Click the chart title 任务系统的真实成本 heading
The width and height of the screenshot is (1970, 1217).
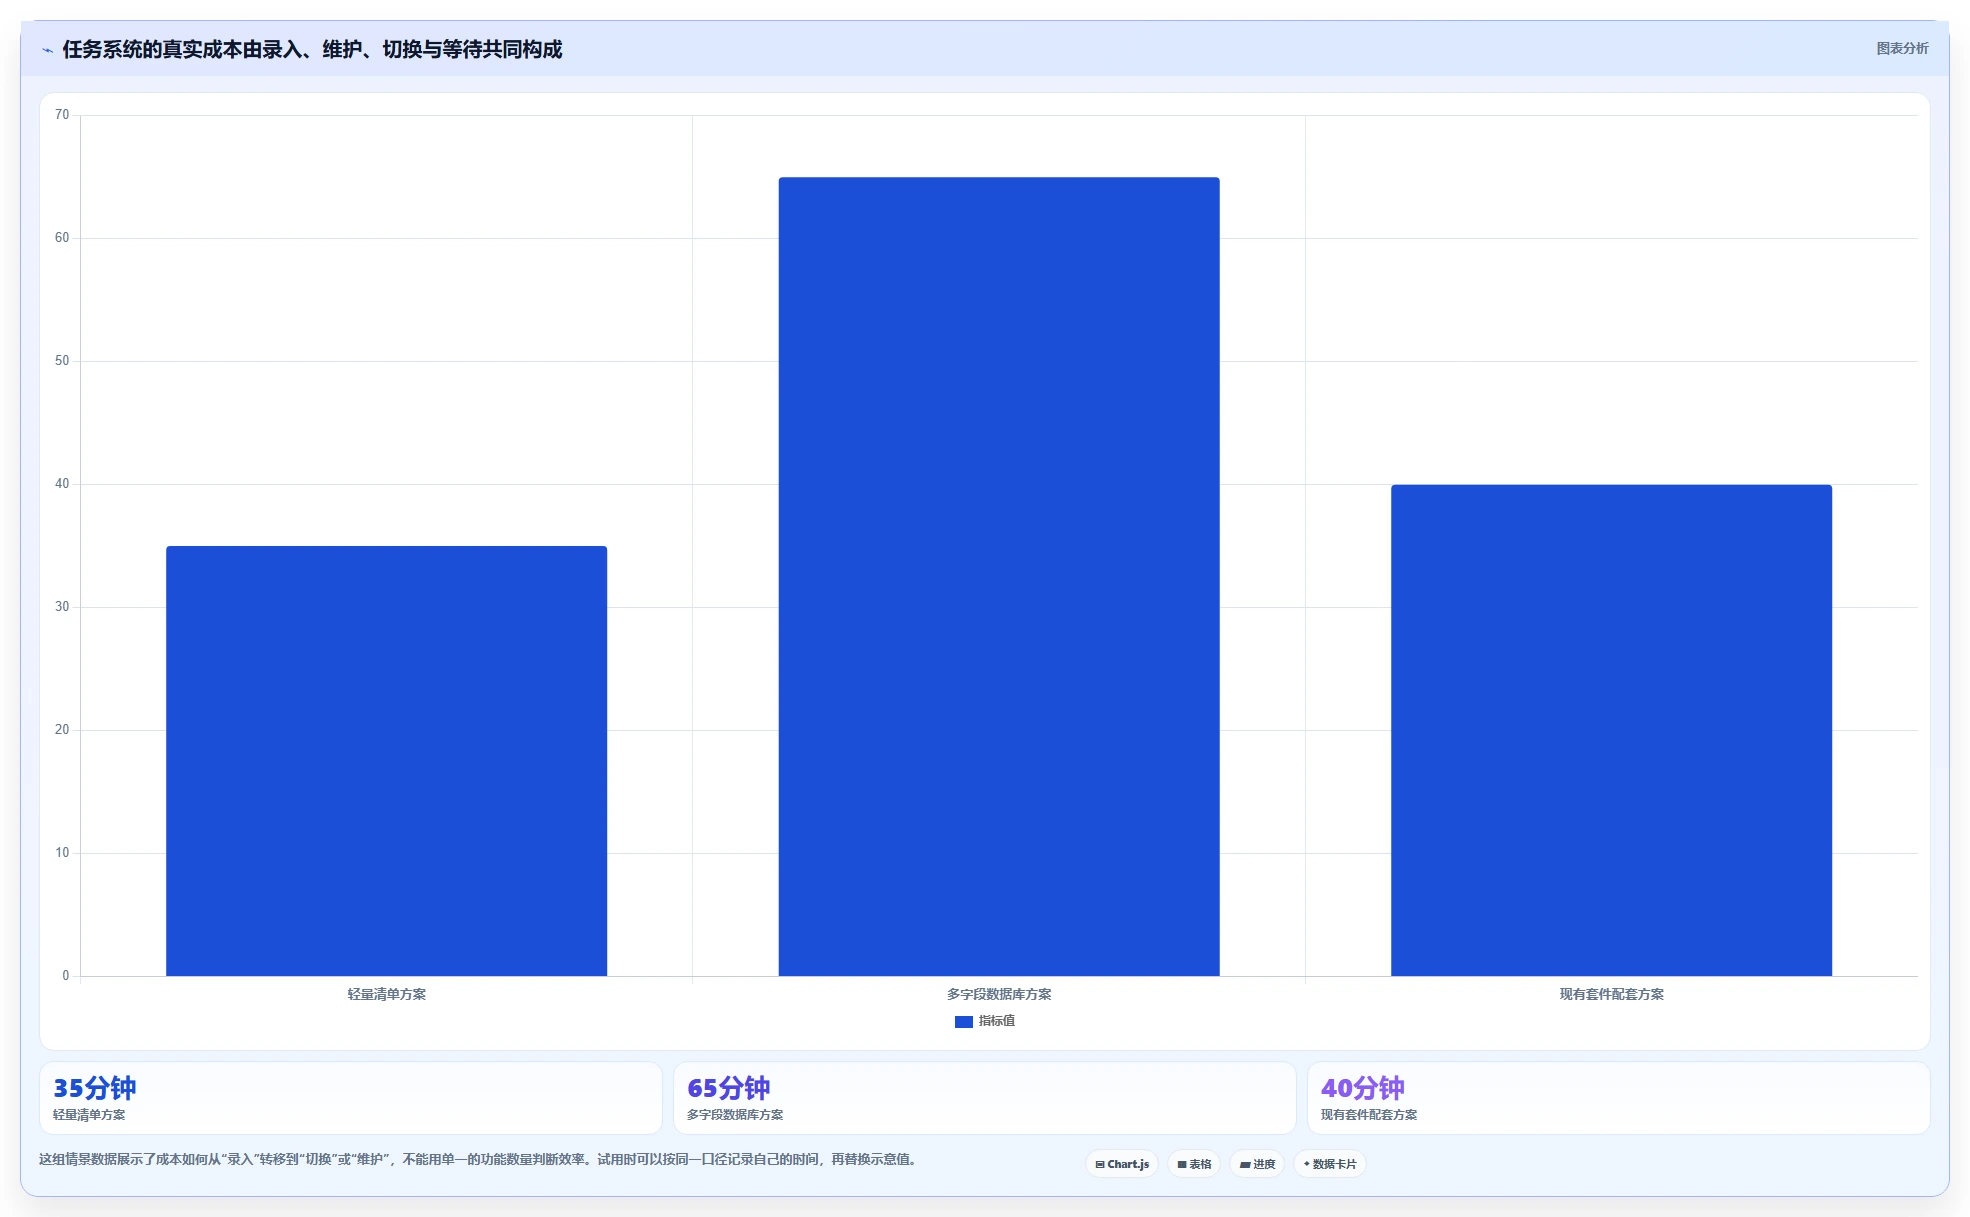[x=312, y=49]
